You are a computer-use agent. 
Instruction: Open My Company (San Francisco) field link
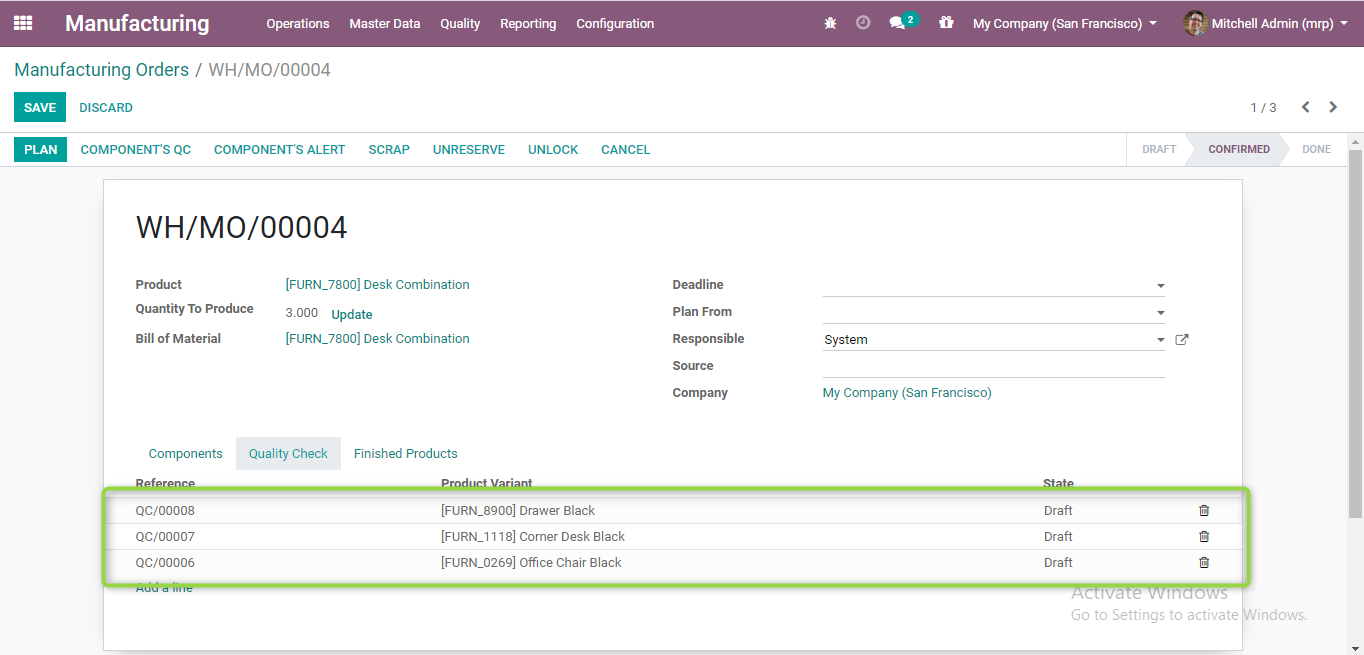coord(907,393)
